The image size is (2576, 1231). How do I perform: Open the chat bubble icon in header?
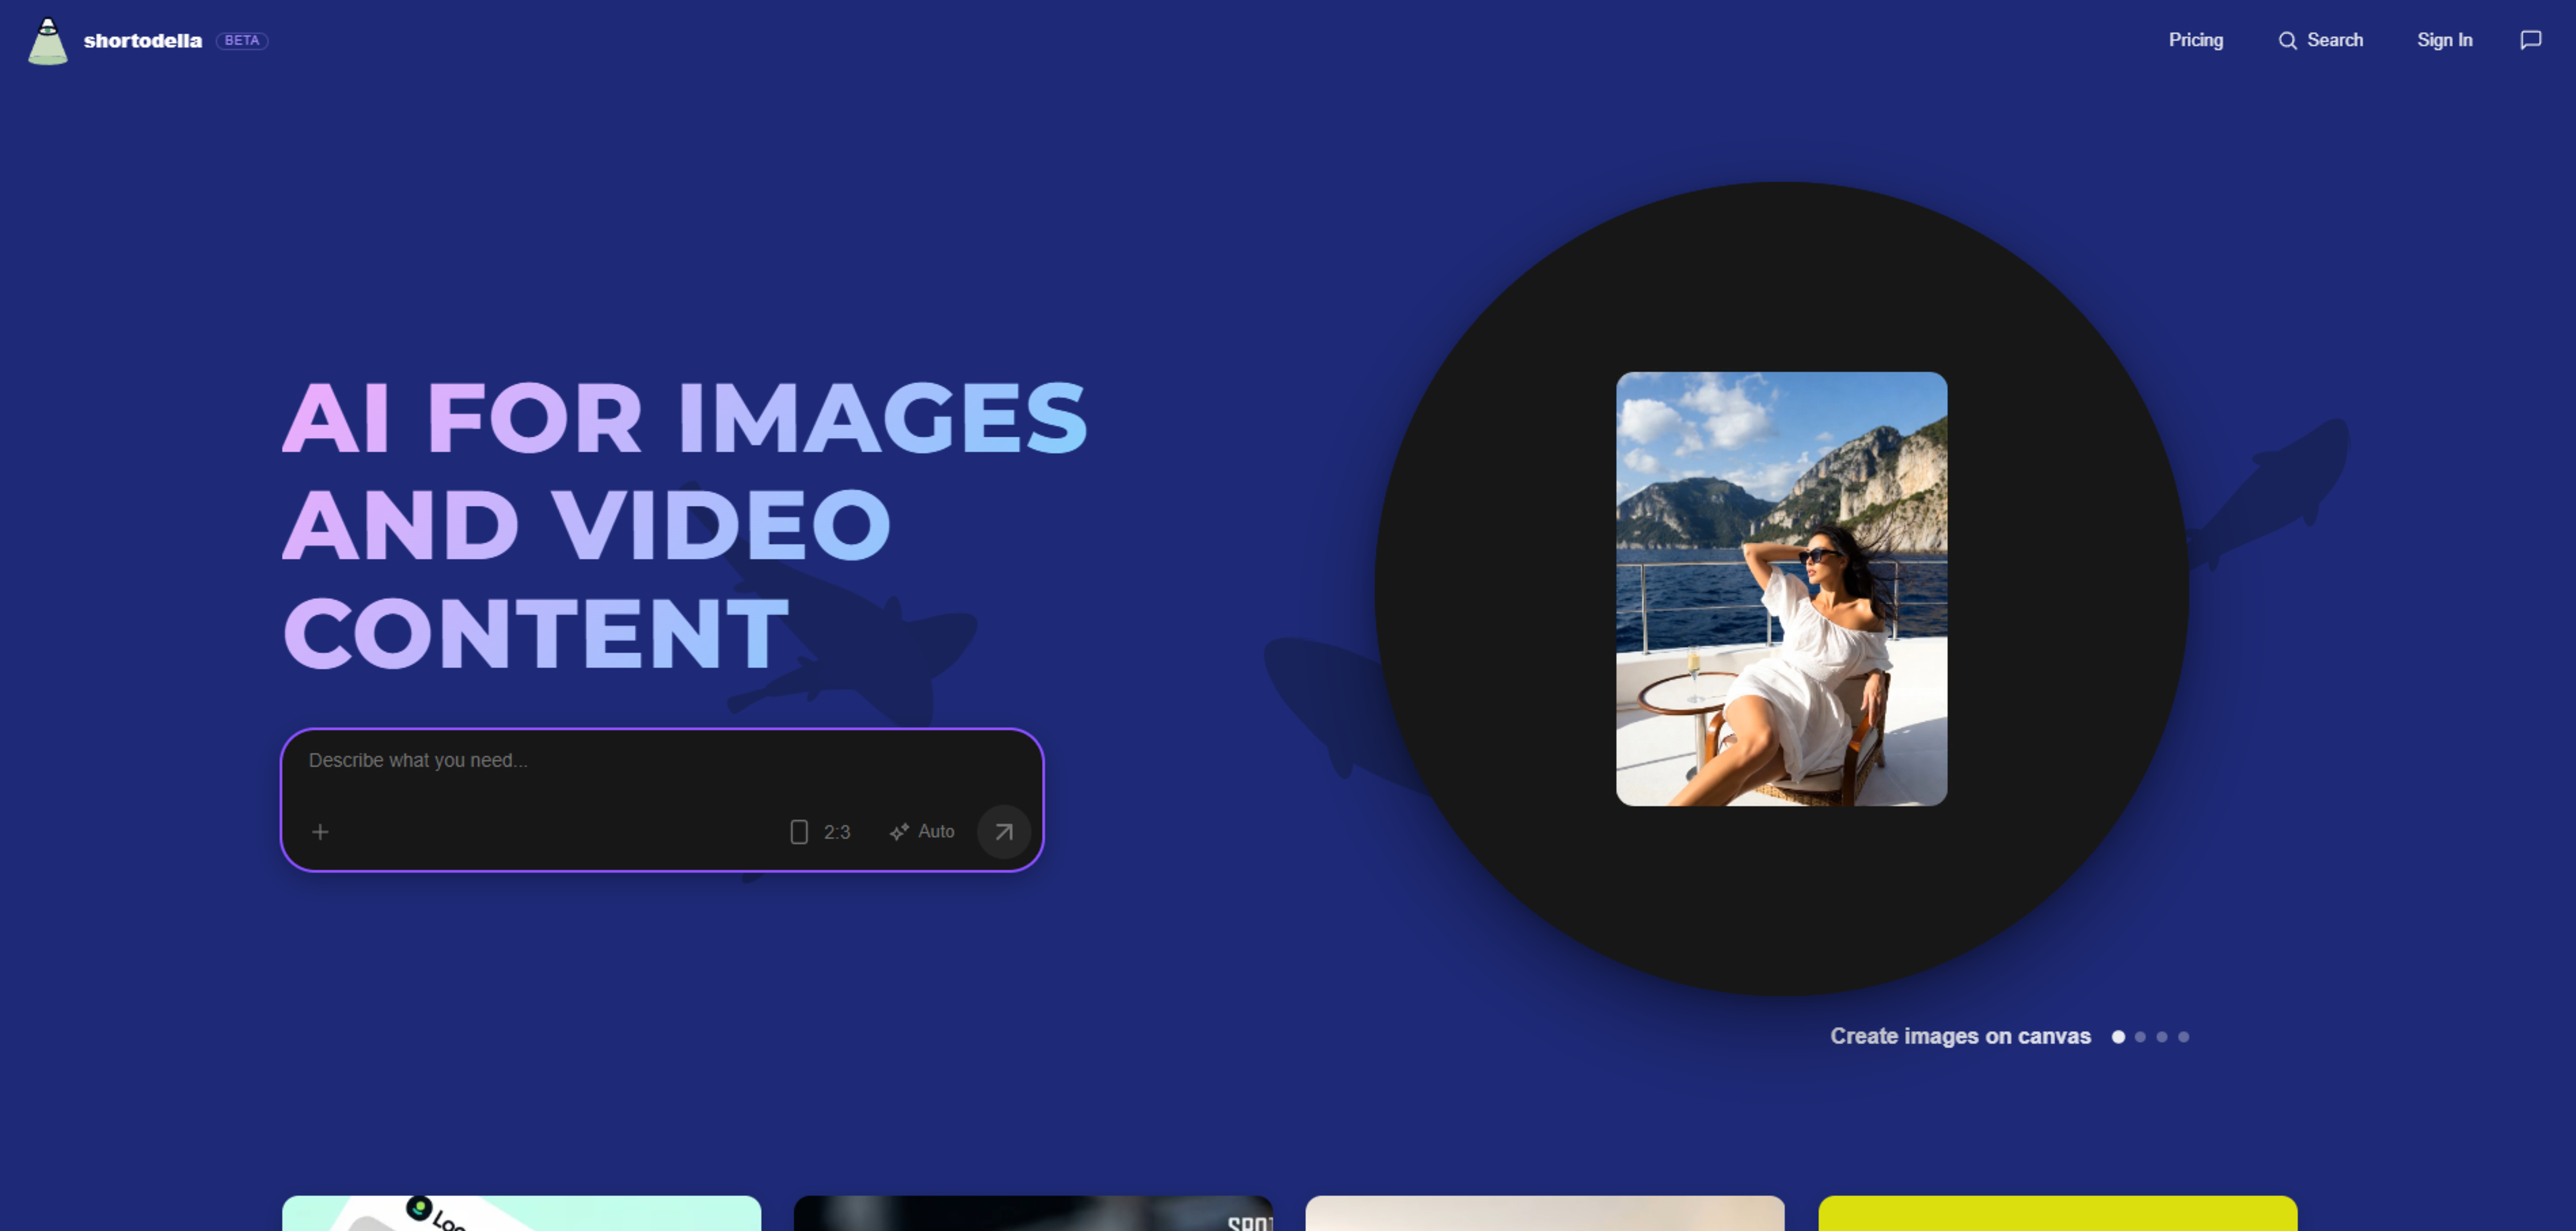2530,40
